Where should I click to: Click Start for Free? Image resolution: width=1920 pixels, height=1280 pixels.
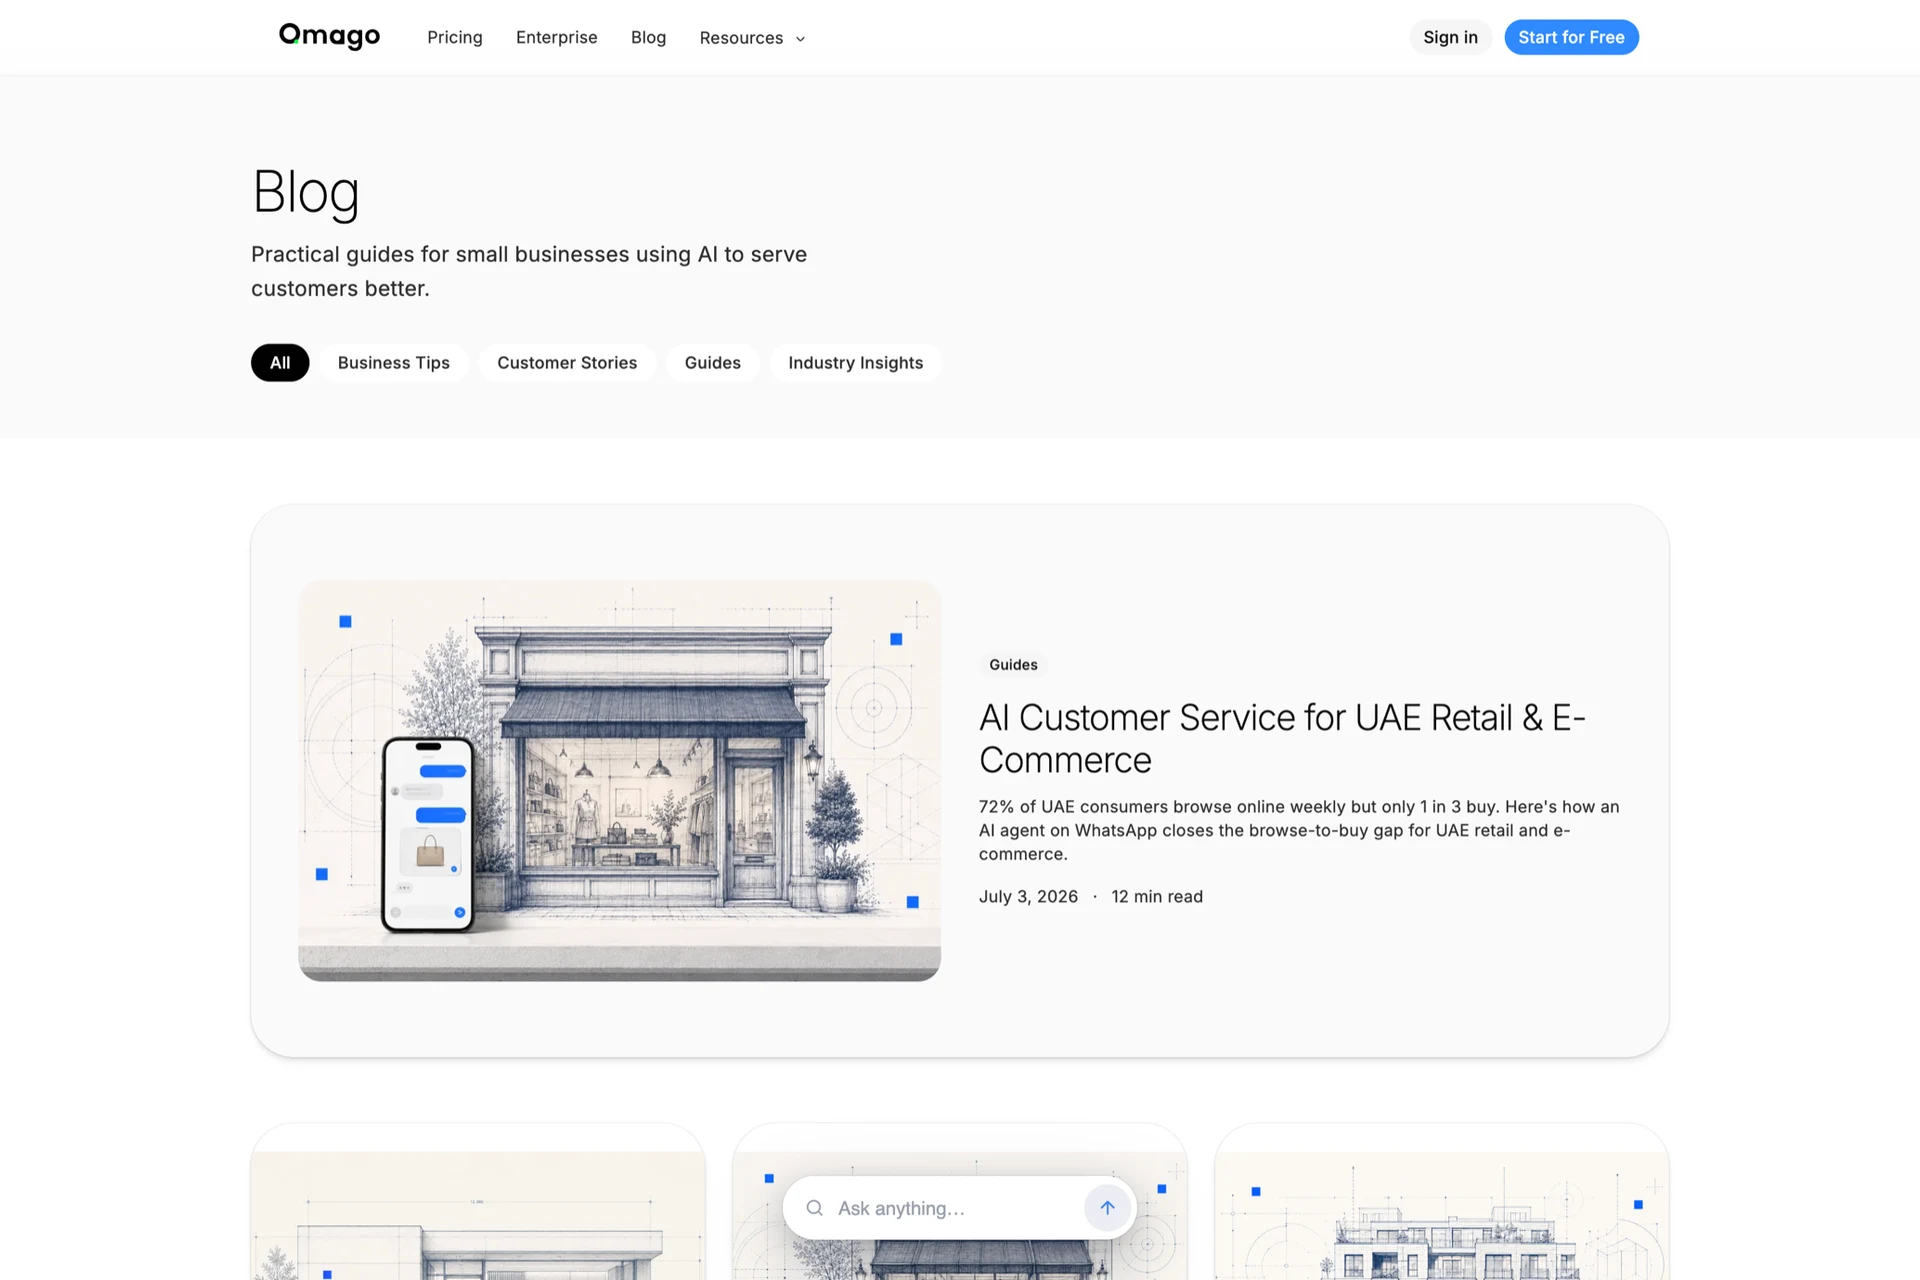(x=1571, y=37)
